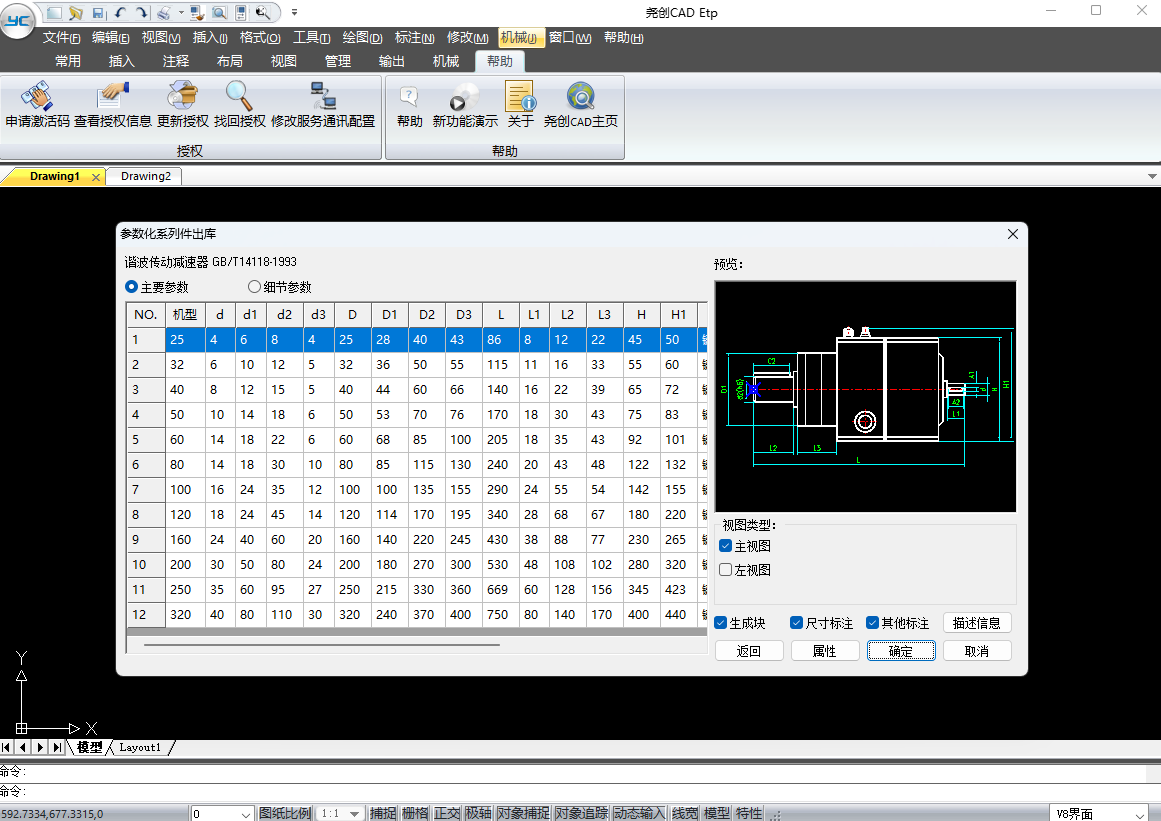The height and width of the screenshot is (821, 1161).
Task: Click the 更新授权 icon
Action: [182, 96]
